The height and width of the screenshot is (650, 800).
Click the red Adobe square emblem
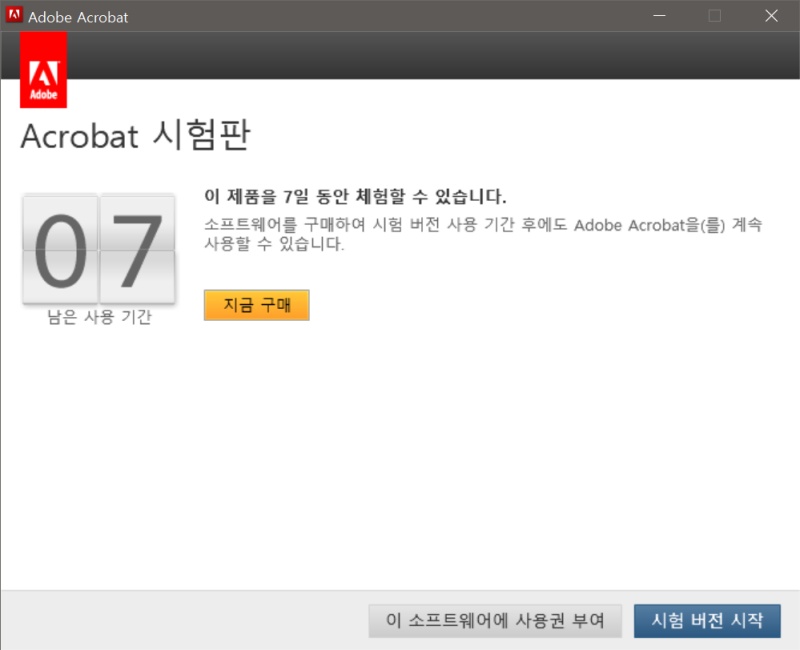pyautogui.click(x=44, y=70)
